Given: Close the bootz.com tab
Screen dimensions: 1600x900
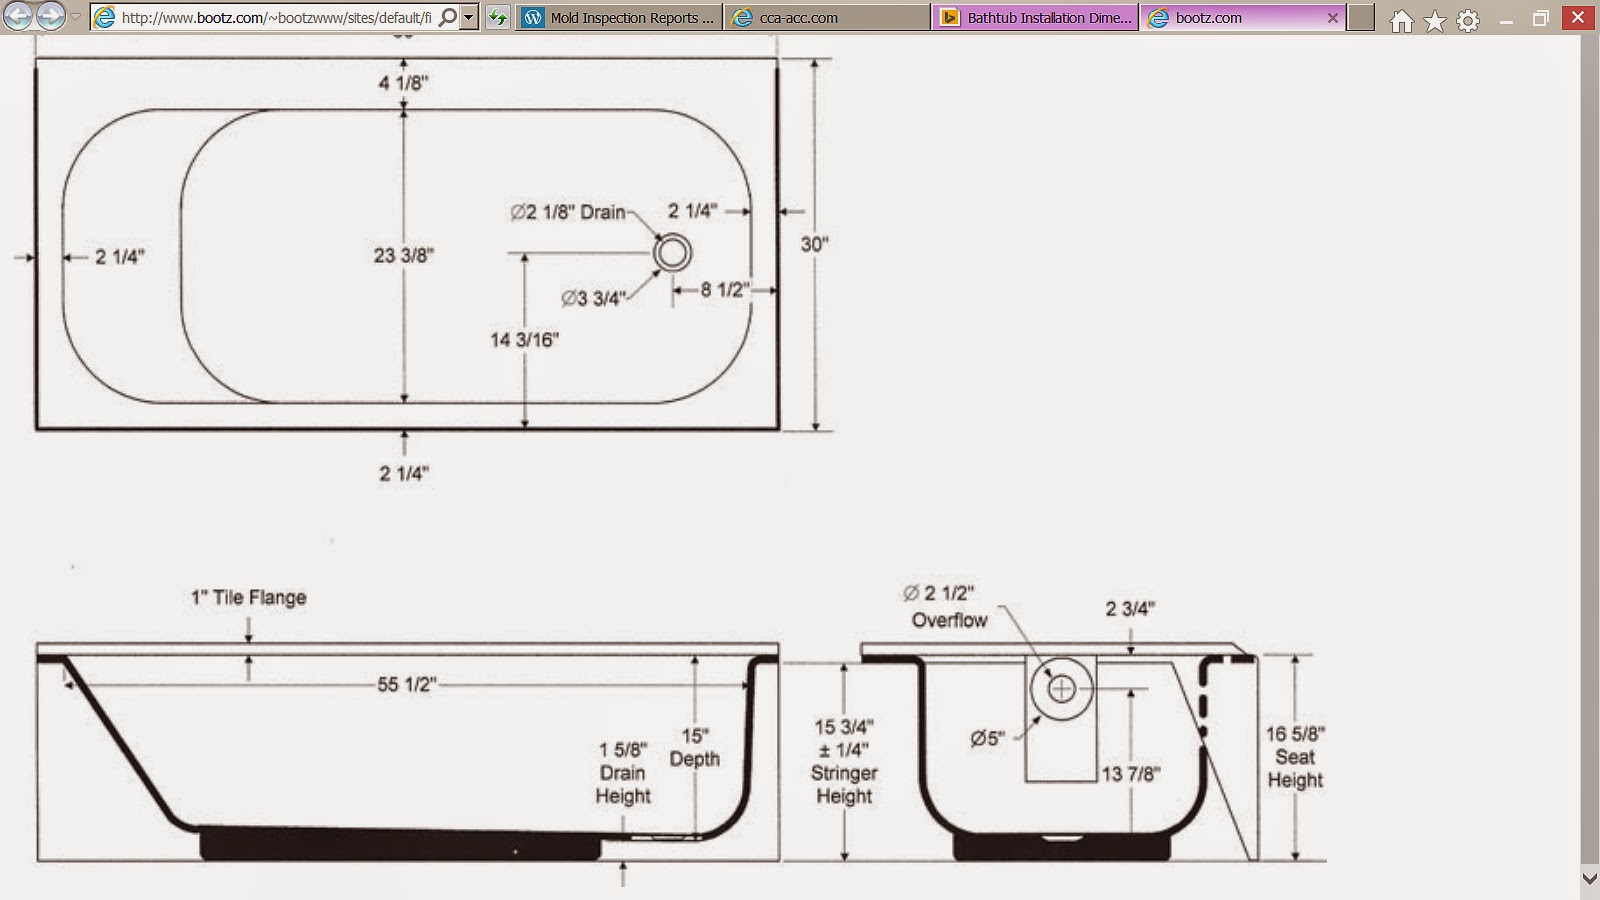Looking at the screenshot, I should pos(1332,17).
